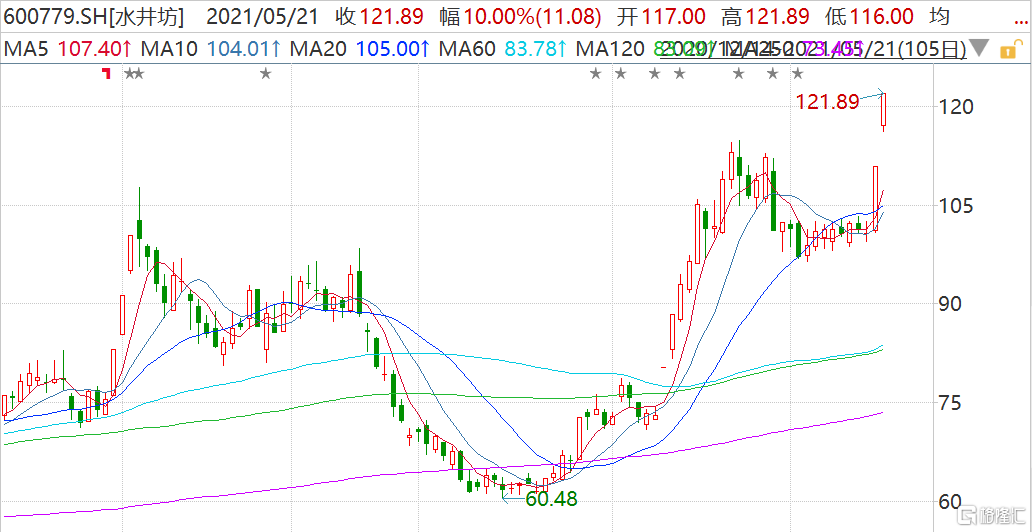Click the blue arrow beside 60.48 low
This screenshot has width=1032, height=532.
[511, 500]
